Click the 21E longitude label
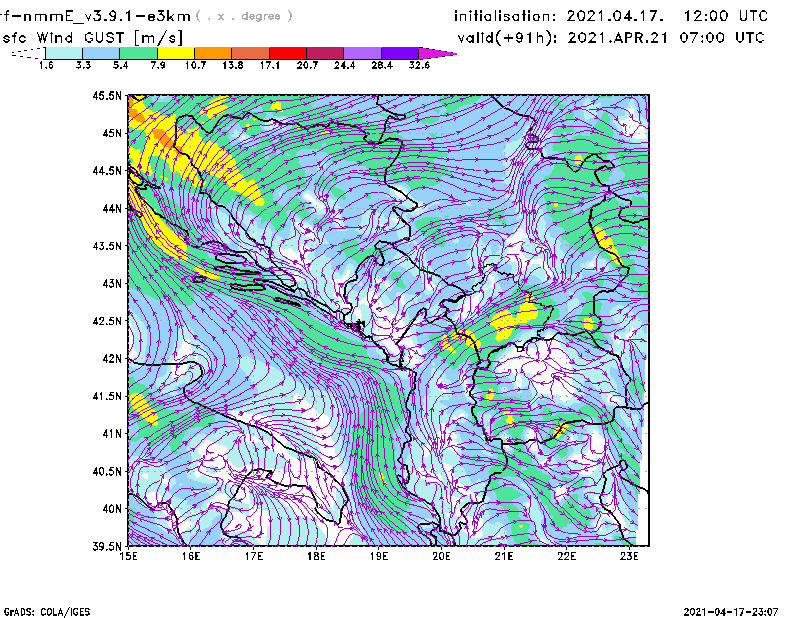Image resolution: width=800 pixels, height=618 pixels. [x=504, y=556]
